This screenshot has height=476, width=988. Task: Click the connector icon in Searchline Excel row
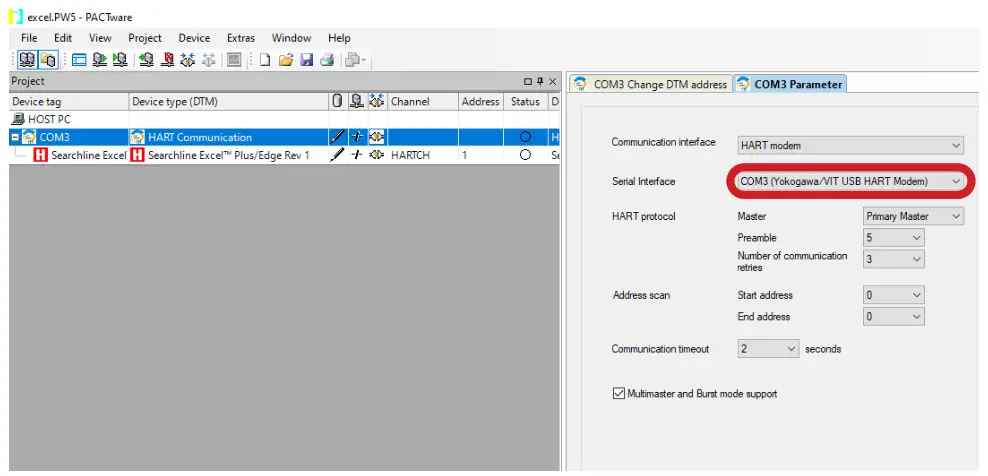[377, 154]
